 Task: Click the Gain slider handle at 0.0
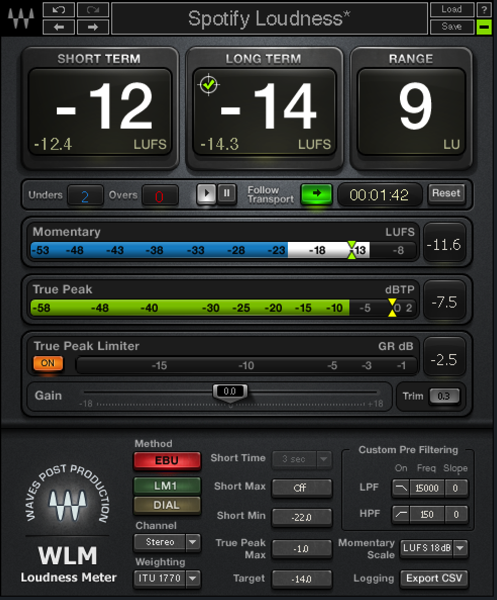tap(230, 391)
